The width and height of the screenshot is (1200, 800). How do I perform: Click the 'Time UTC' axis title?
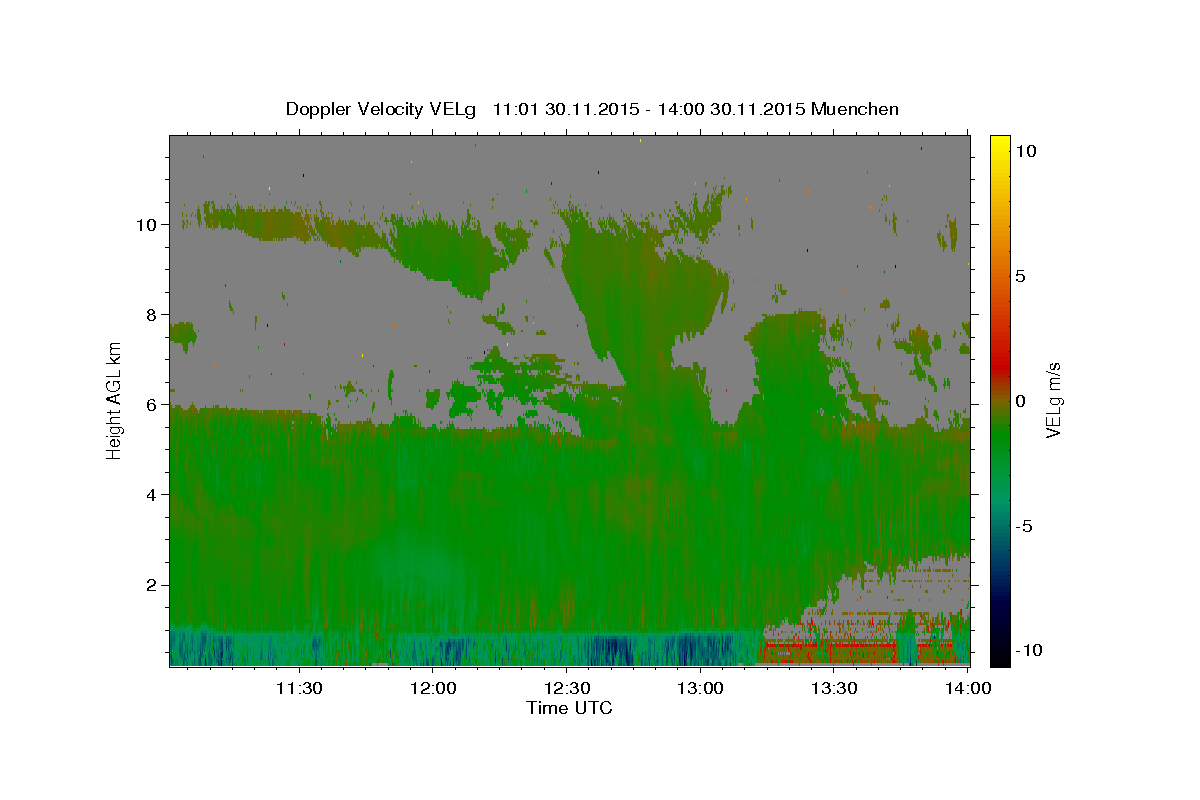569,708
